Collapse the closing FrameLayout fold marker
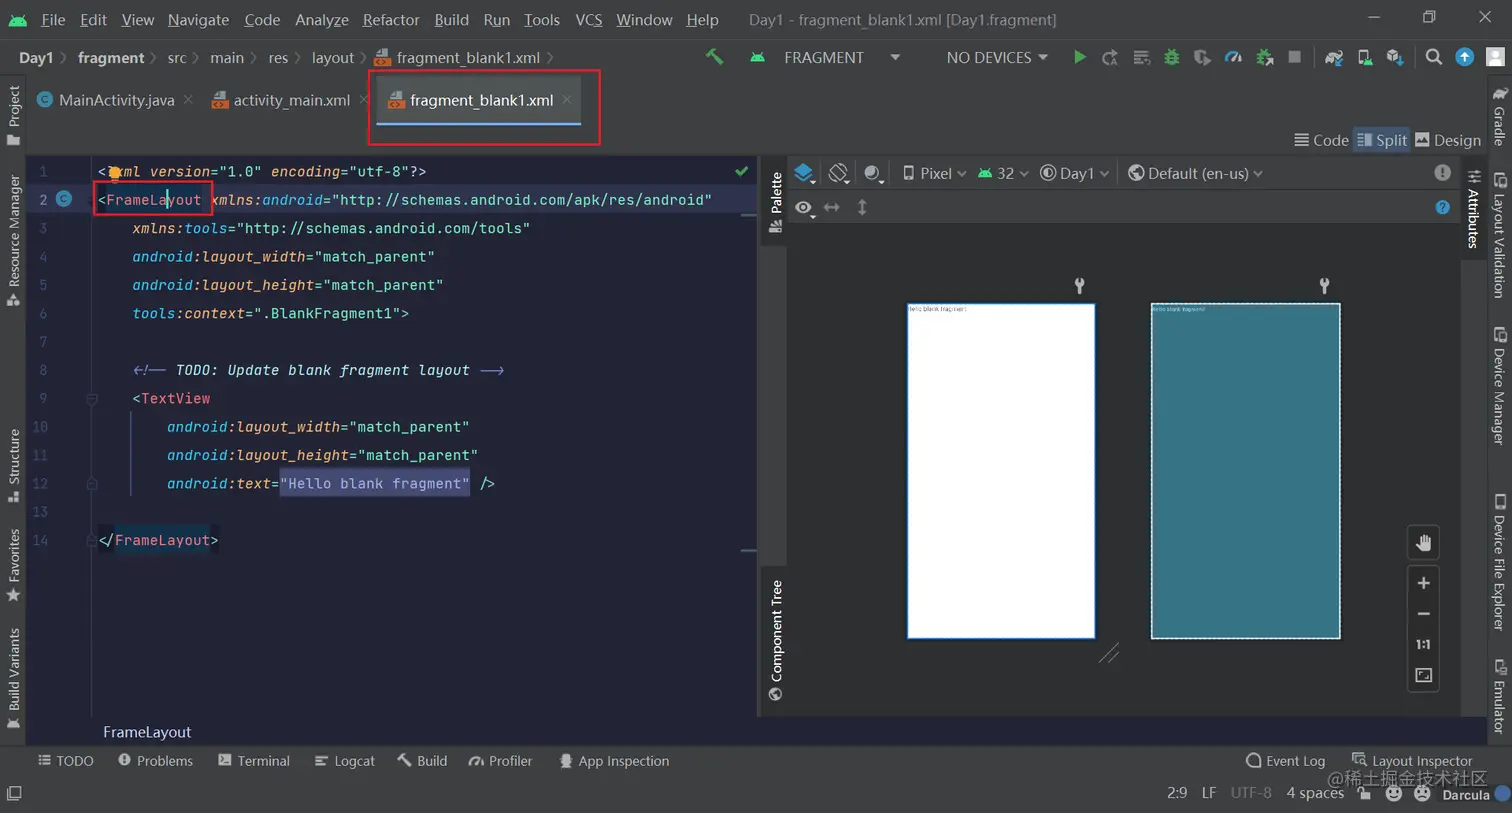This screenshot has width=1512, height=813. pos(91,540)
